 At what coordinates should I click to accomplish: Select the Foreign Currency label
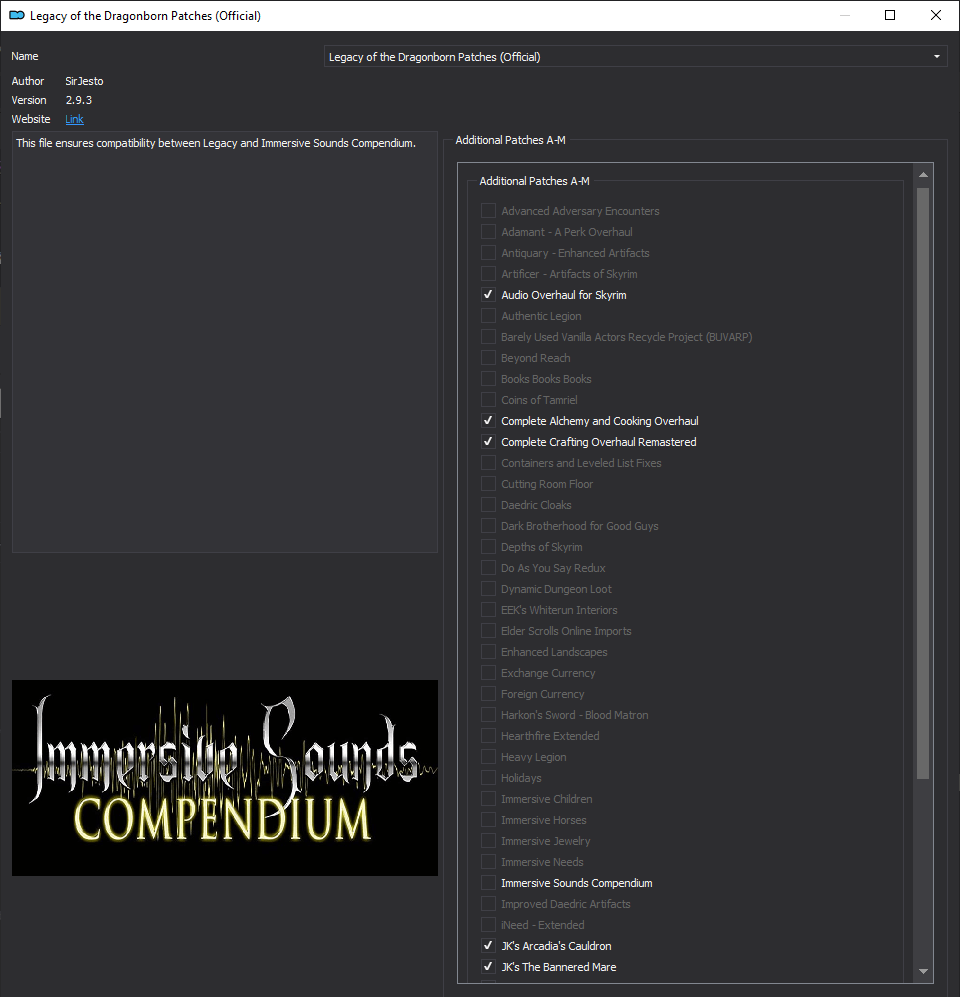point(542,694)
